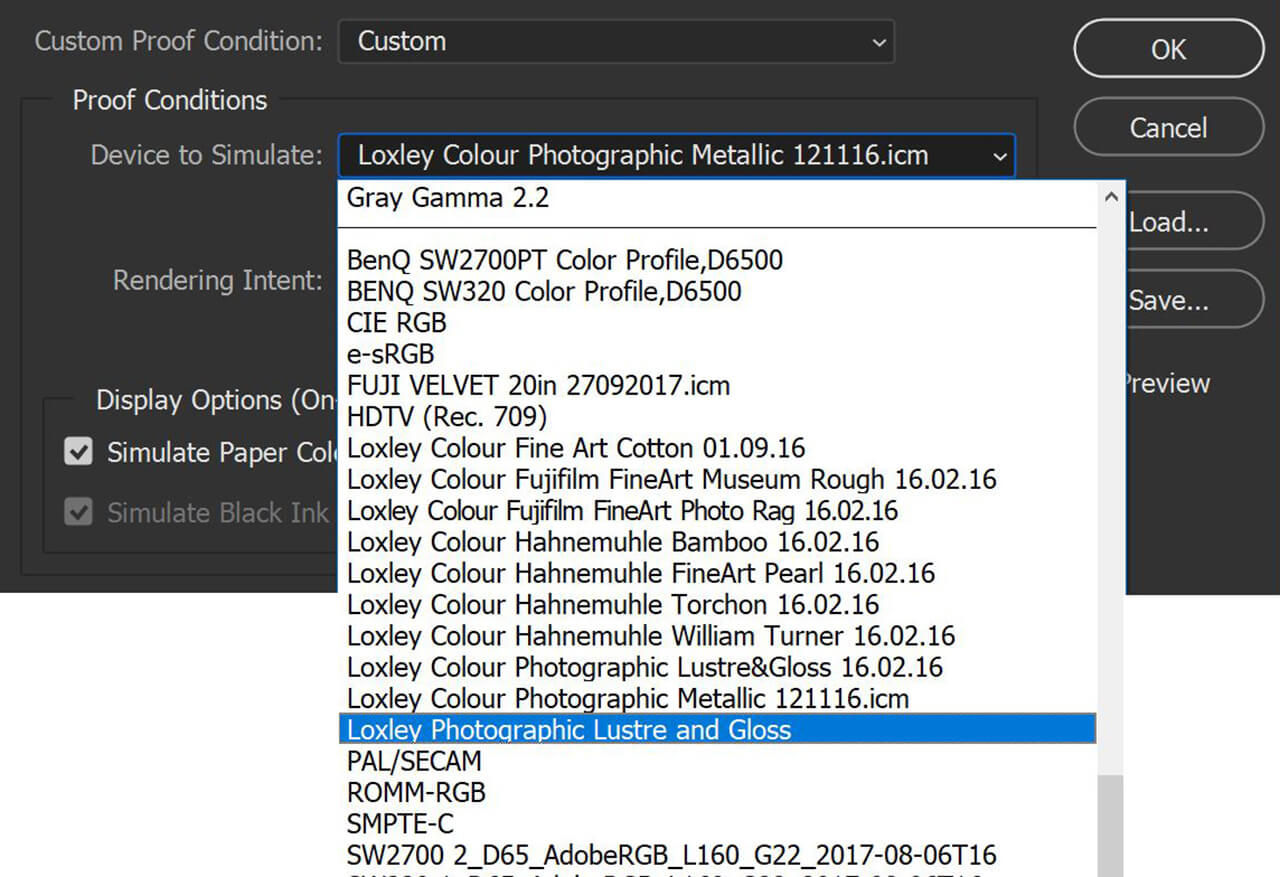This screenshot has width=1280, height=877.
Task: Choose the CIE RGB profile
Action: pyautogui.click(x=717, y=323)
